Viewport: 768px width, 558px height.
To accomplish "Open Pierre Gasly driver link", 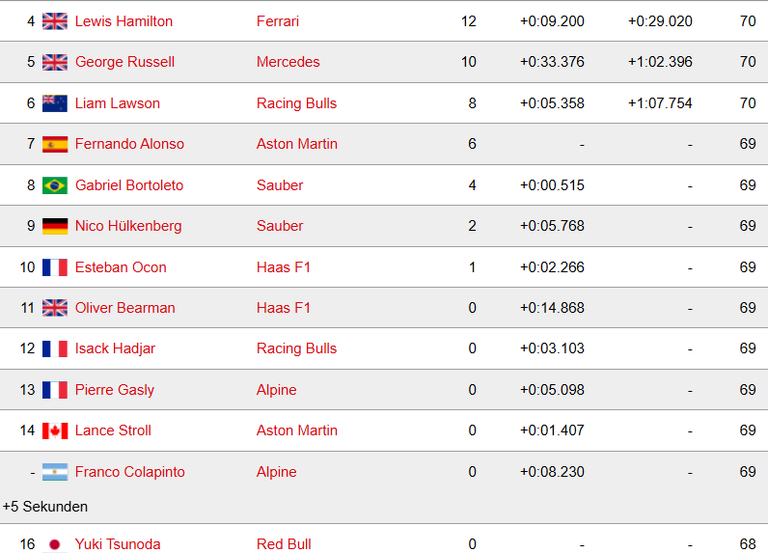I will coord(115,390).
